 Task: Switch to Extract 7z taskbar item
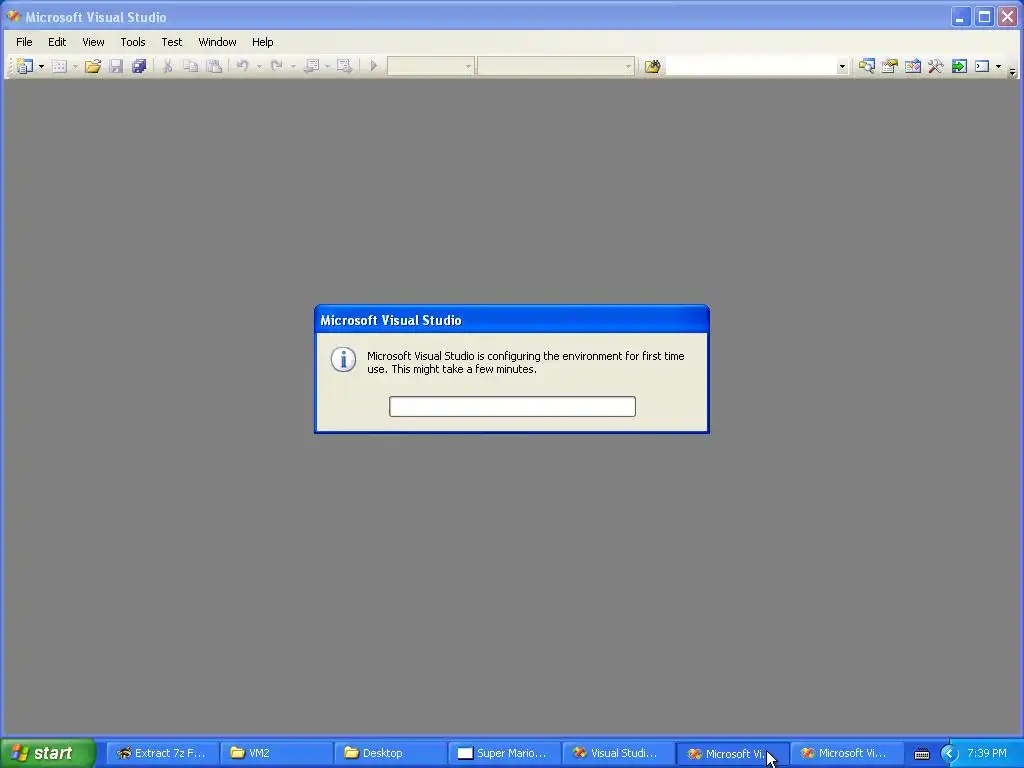tap(163, 753)
